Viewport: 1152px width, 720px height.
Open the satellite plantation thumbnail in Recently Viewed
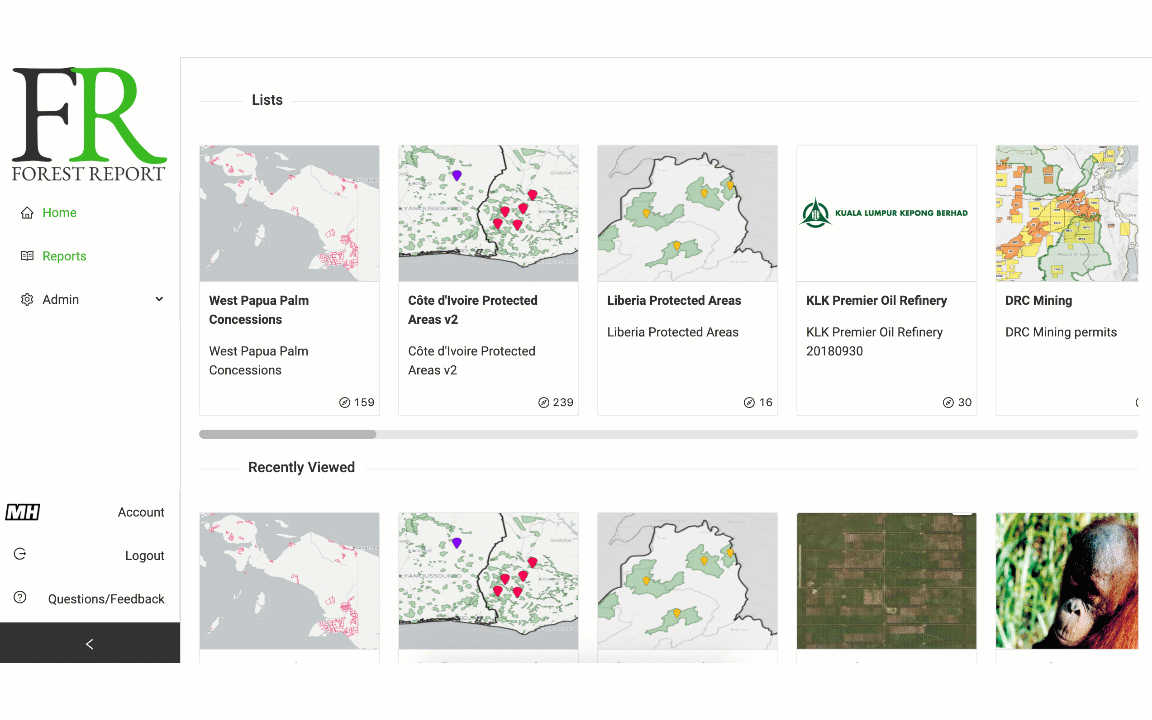pyautogui.click(x=887, y=580)
